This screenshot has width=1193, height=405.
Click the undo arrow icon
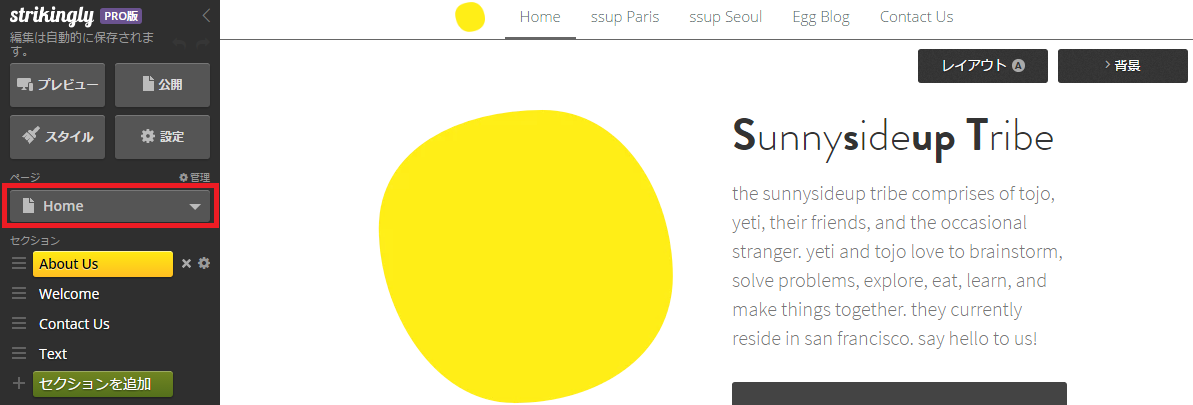point(179,43)
